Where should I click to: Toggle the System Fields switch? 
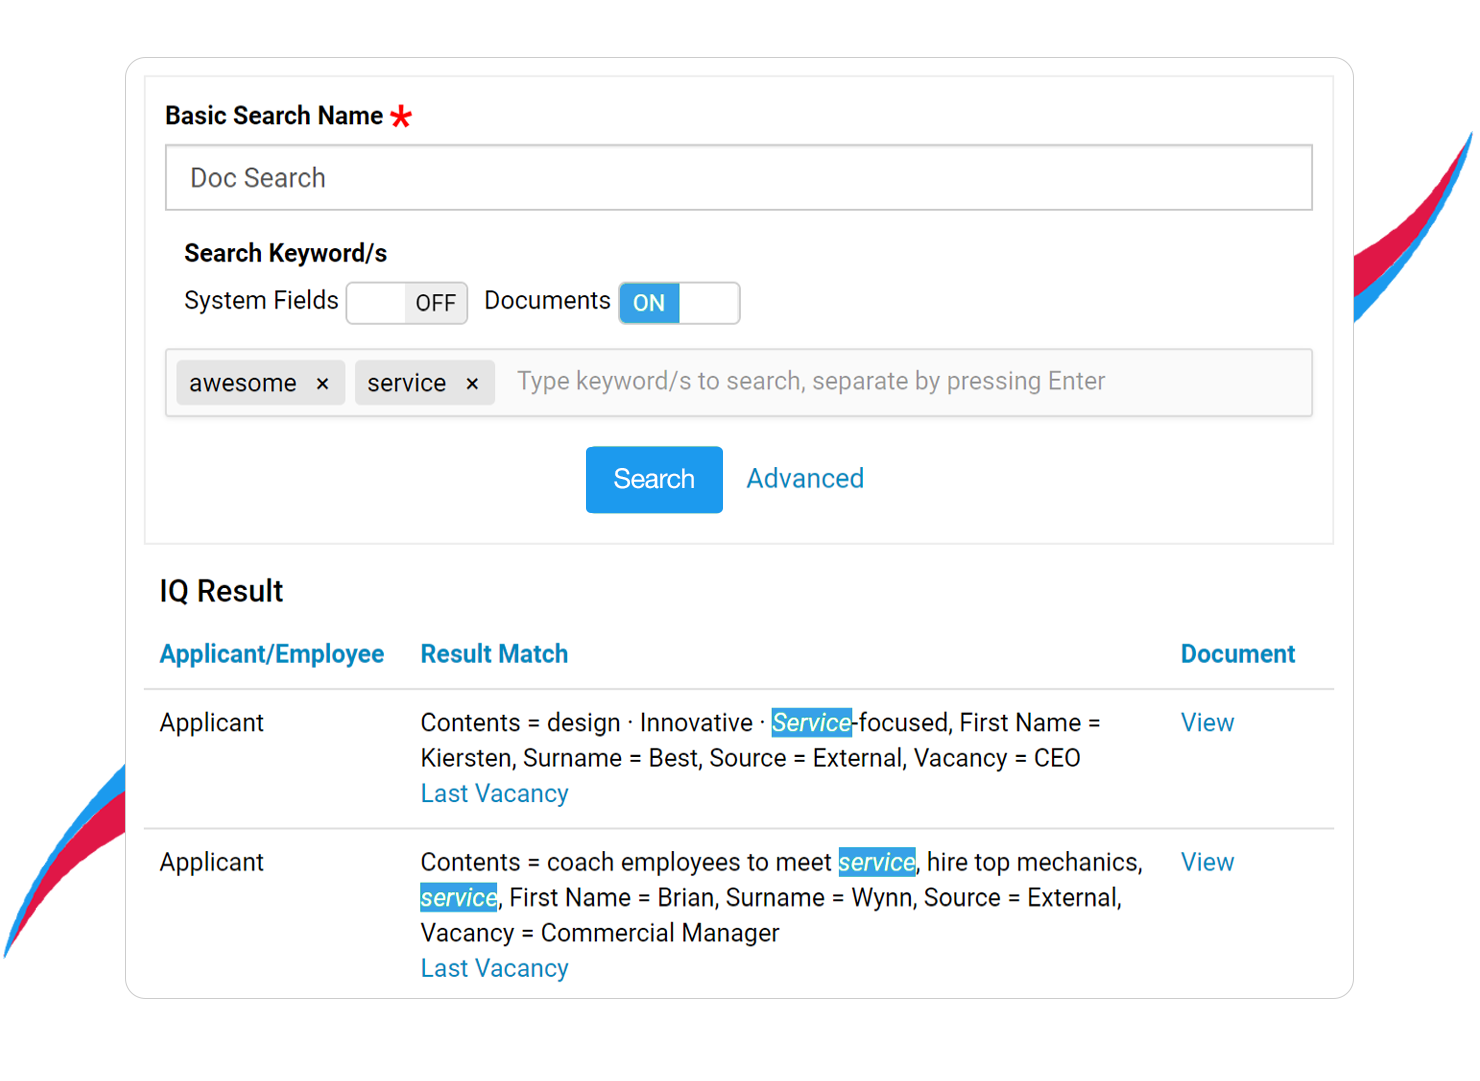tap(406, 303)
